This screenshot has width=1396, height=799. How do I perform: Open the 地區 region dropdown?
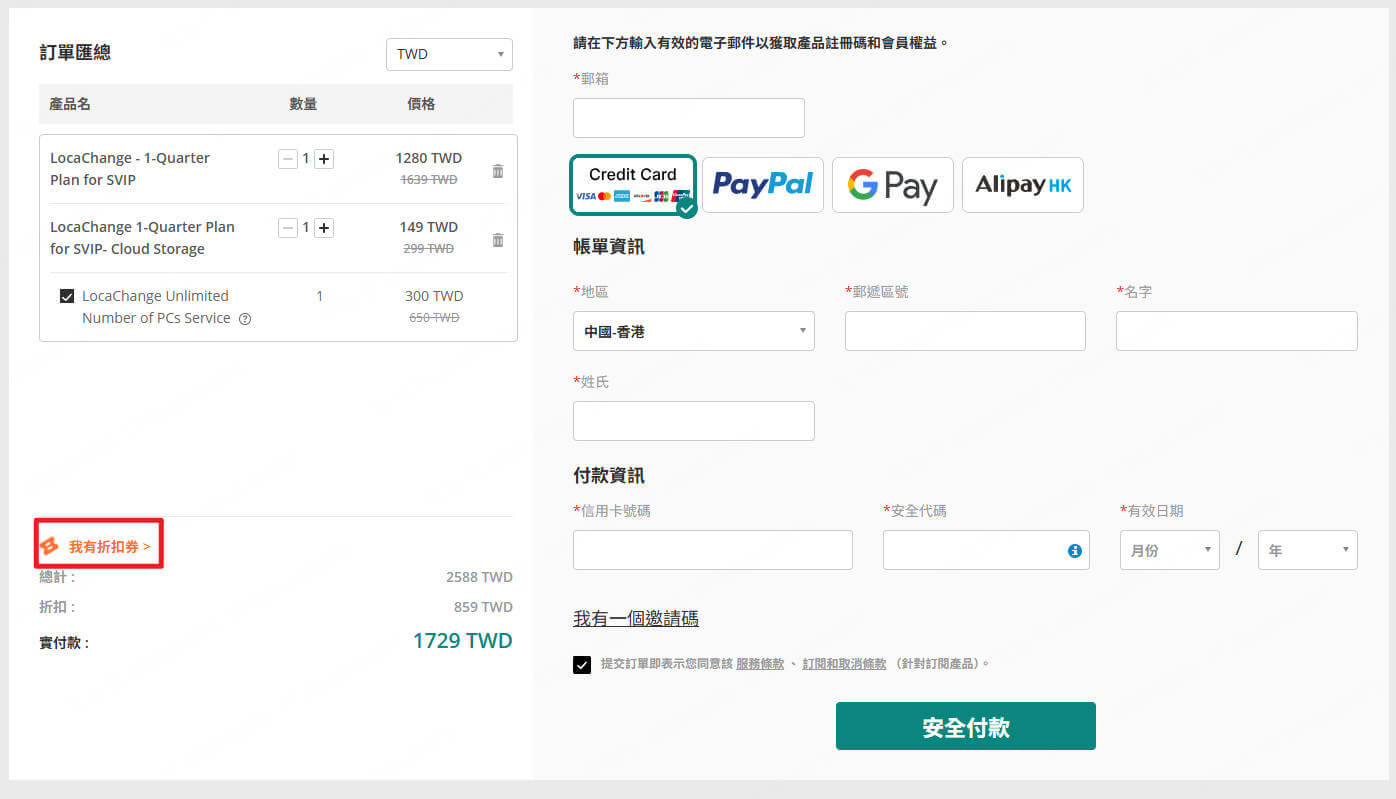pos(694,331)
